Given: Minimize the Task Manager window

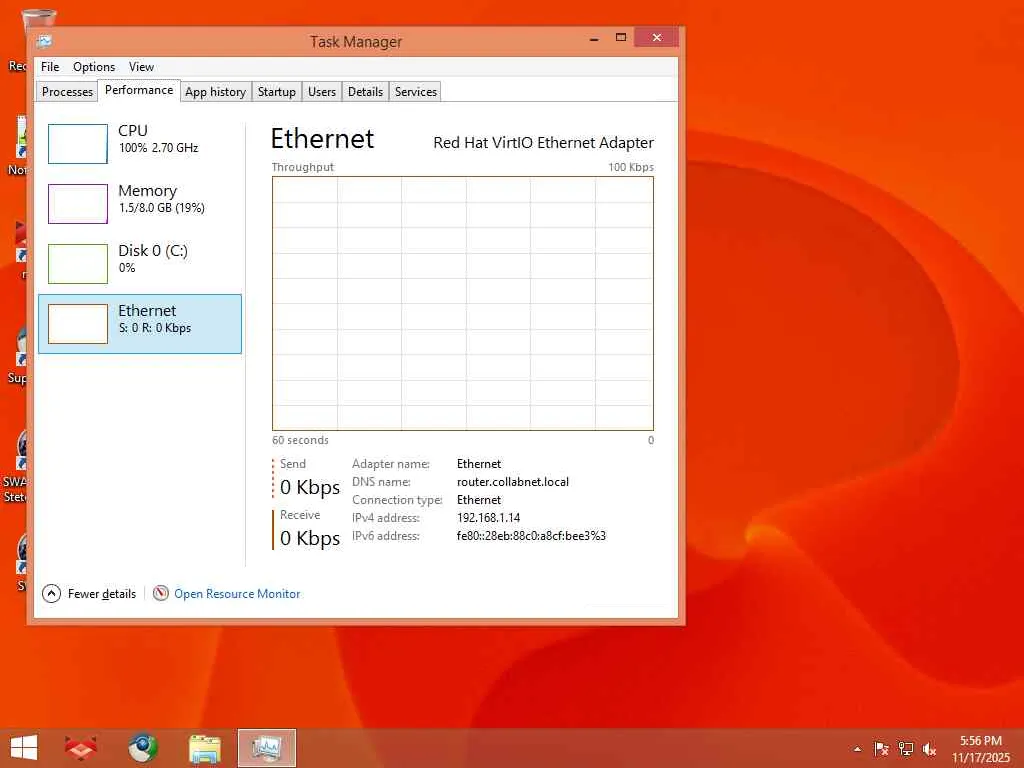Looking at the screenshot, I should point(594,39).
